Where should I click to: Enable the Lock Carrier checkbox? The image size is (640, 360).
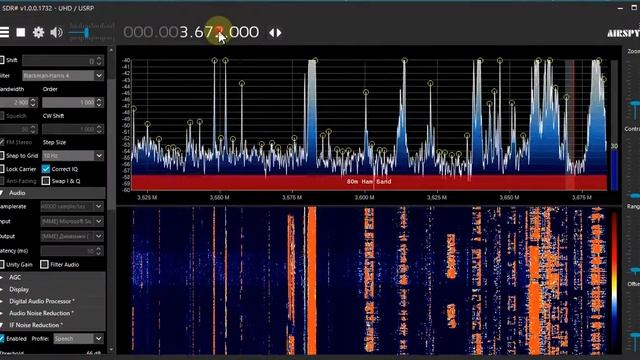[x=2, y=169]
